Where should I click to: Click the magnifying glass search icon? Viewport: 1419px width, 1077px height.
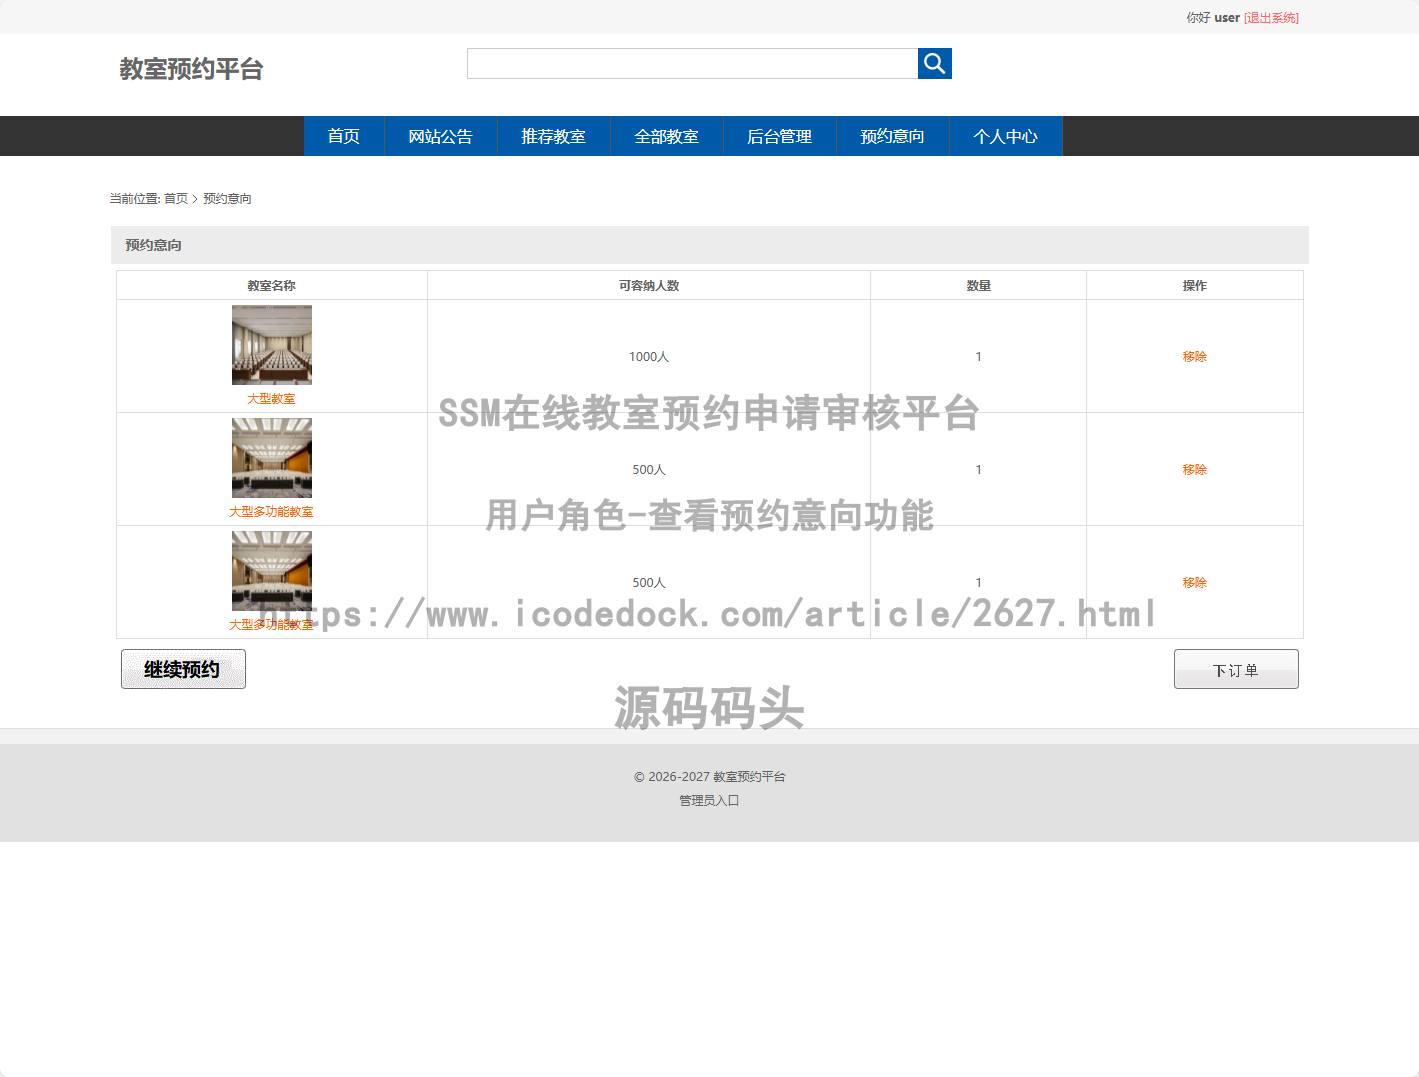(934, 64)
